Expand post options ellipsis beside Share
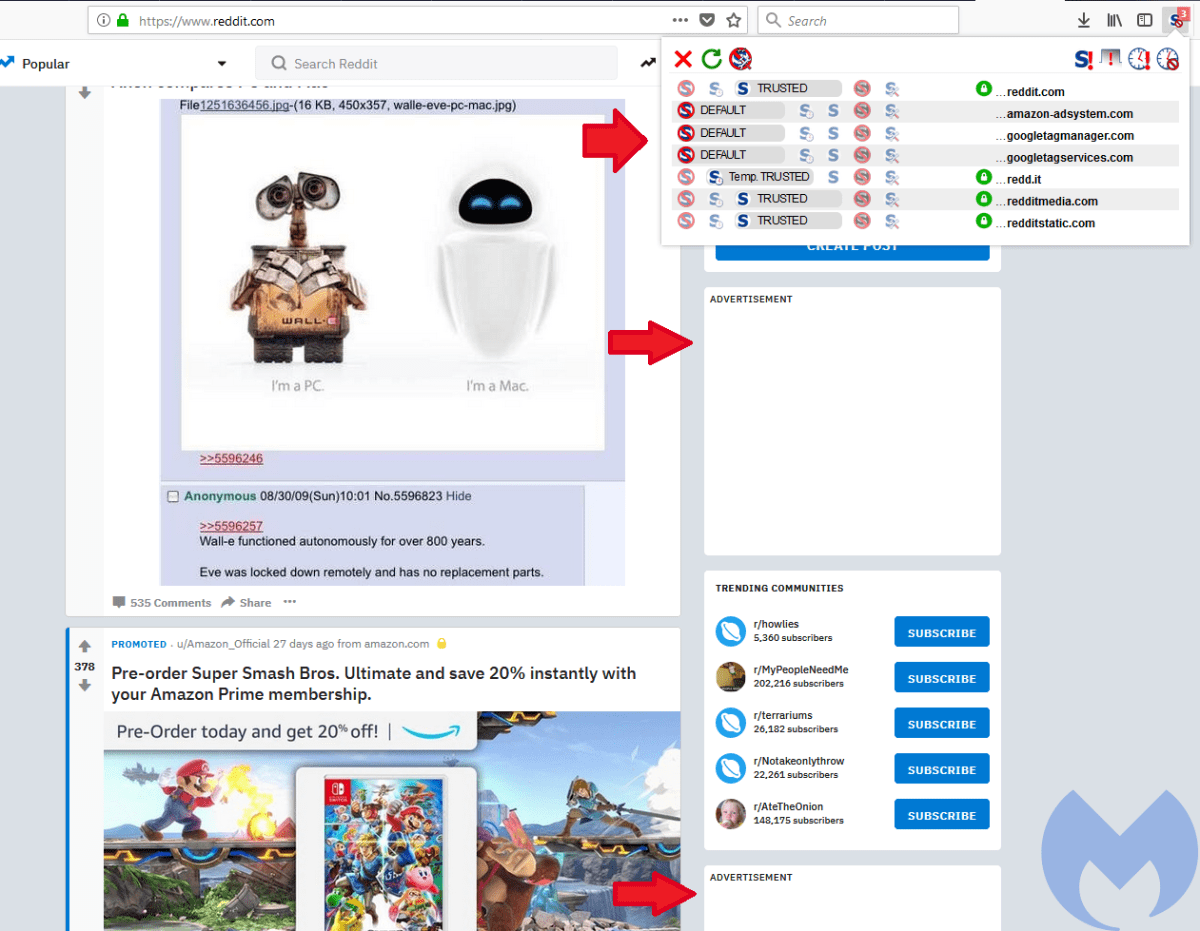Viewport: 1200px width, 931px height. tap(290, 602)
